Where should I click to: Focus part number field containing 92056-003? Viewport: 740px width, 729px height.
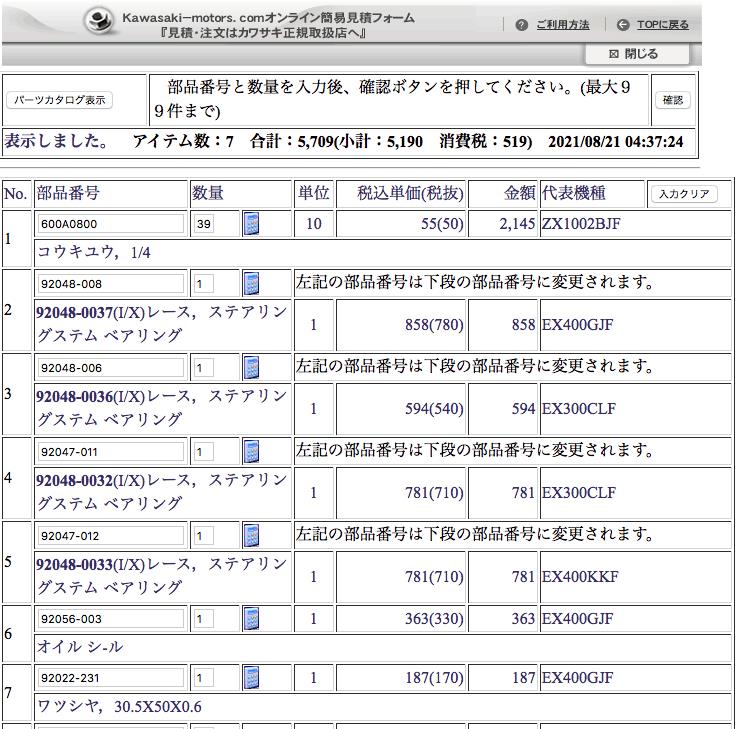click(x=111, y=619)
